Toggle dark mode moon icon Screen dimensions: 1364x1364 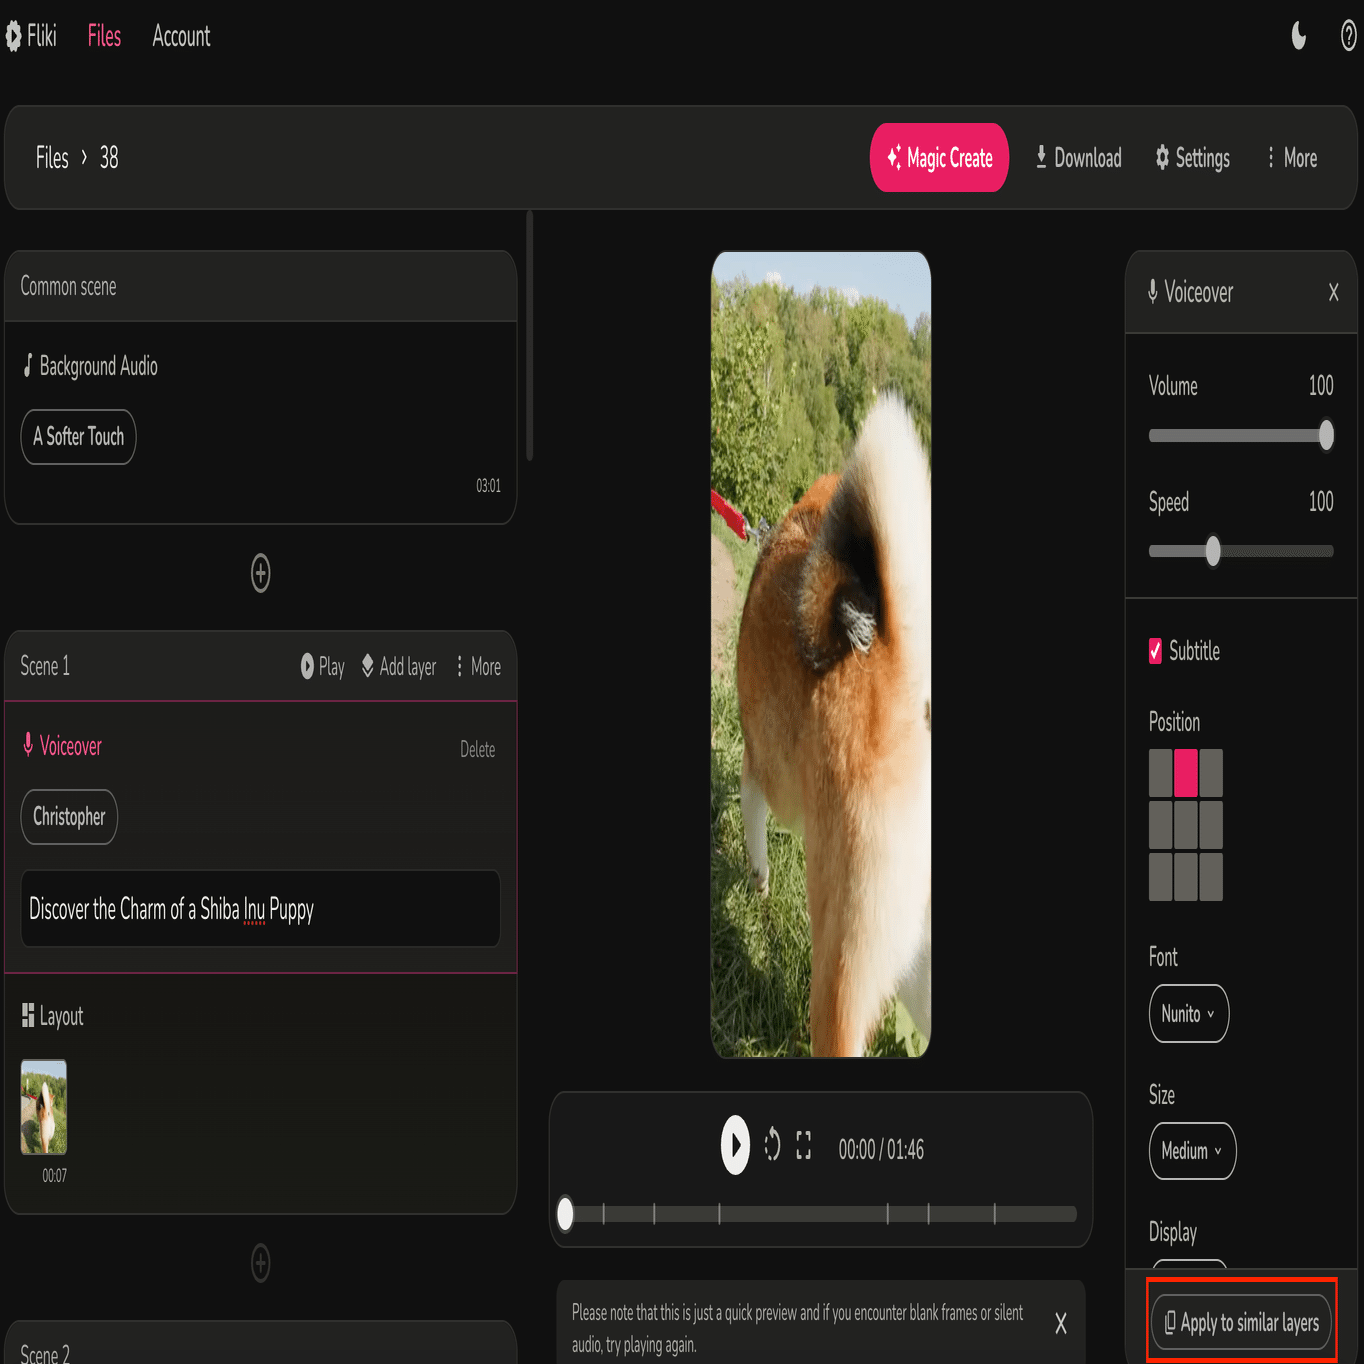click(1298, 37)
